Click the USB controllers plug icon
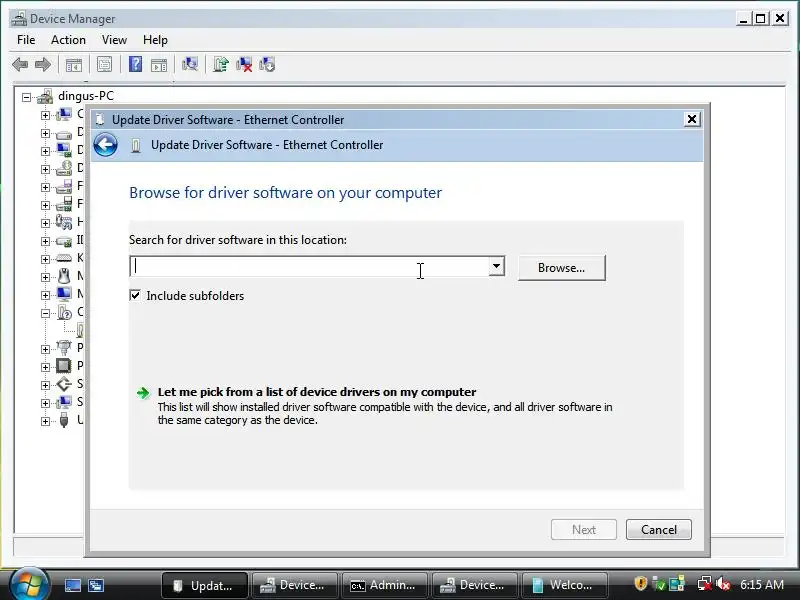The image size is (800, 600). tap(64, 420)
